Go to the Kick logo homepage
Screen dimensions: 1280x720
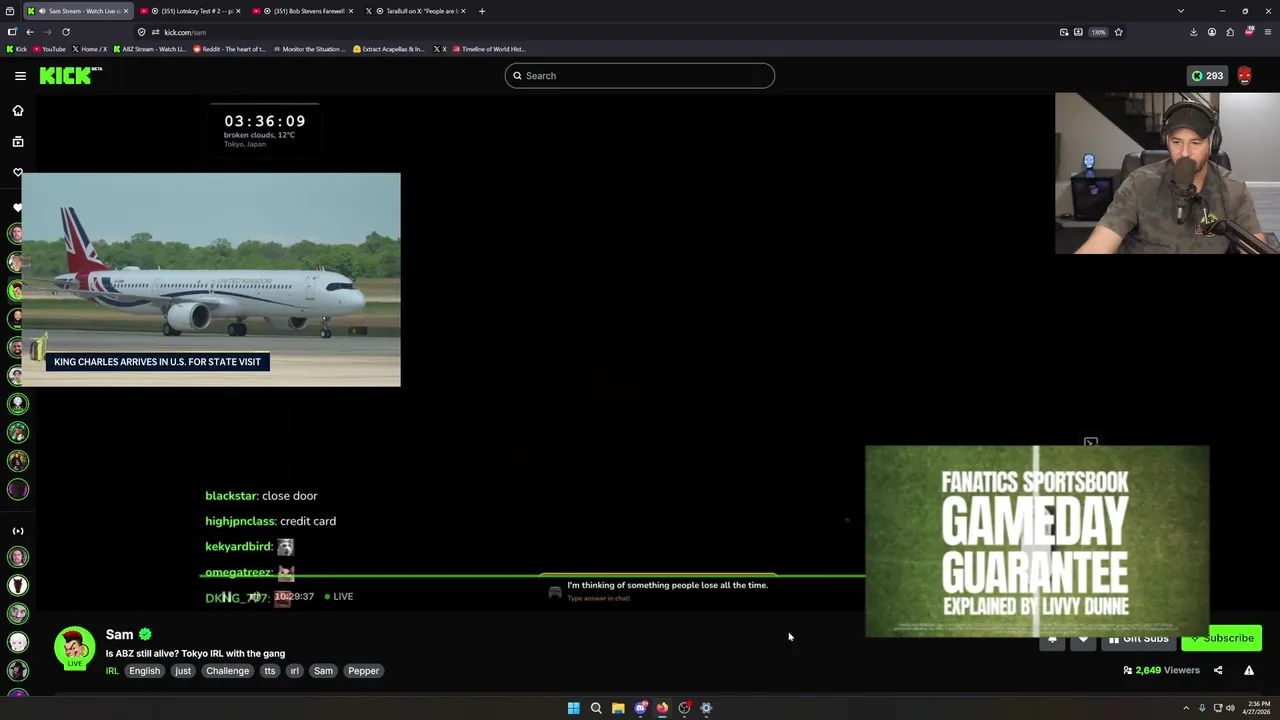coord(71,75)
